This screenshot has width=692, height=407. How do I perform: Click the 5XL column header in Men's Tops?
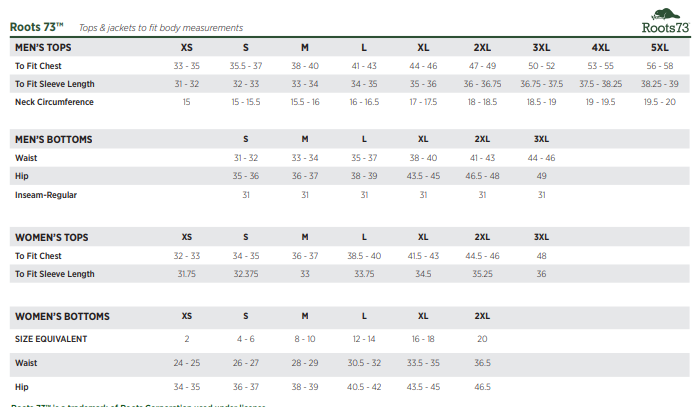pos(660,47)
